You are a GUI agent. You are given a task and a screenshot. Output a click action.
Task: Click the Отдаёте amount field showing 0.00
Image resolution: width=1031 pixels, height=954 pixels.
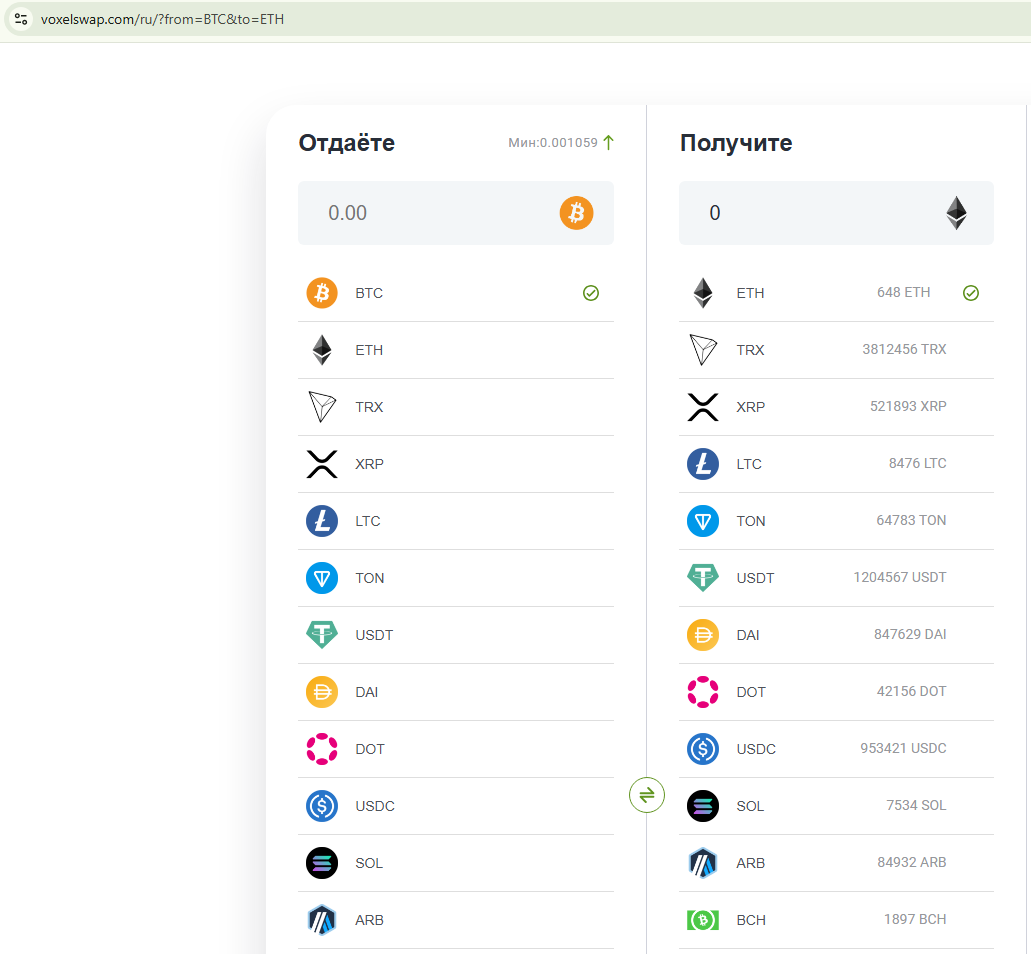tap(456, 213)
